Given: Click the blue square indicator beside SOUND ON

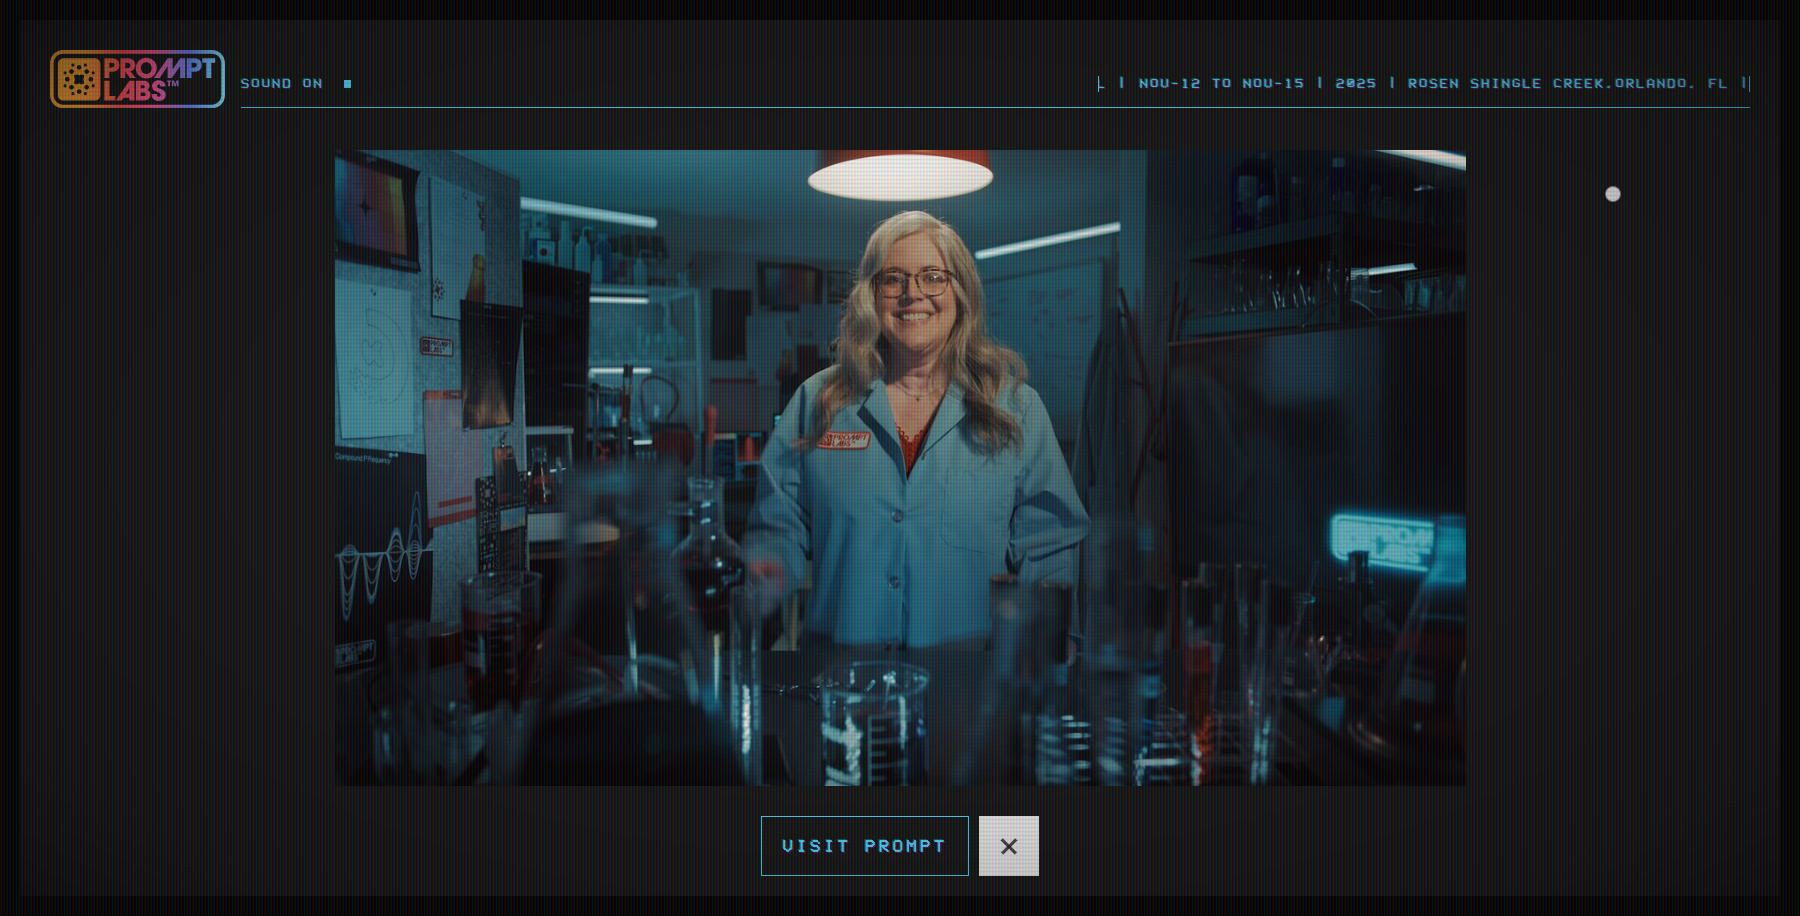Looking at the screenshot, I should click(x=347, y=84).
